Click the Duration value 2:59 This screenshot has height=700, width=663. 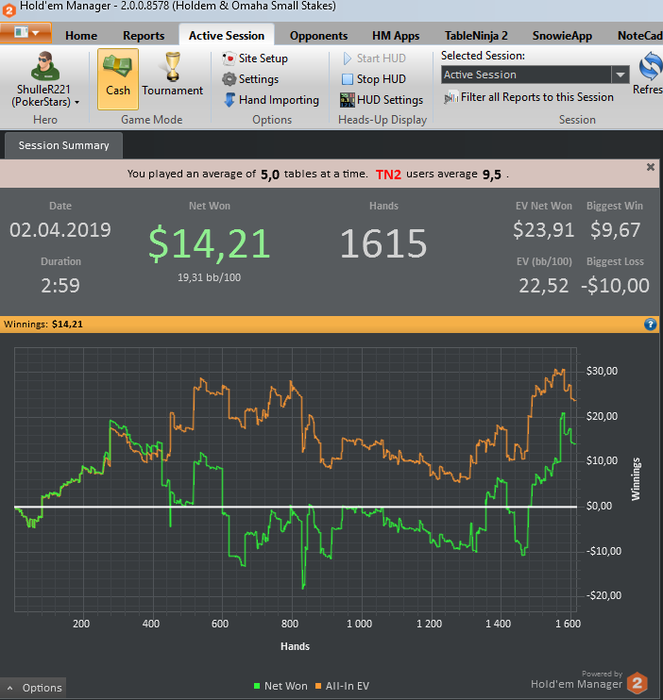tap(60, 286)
